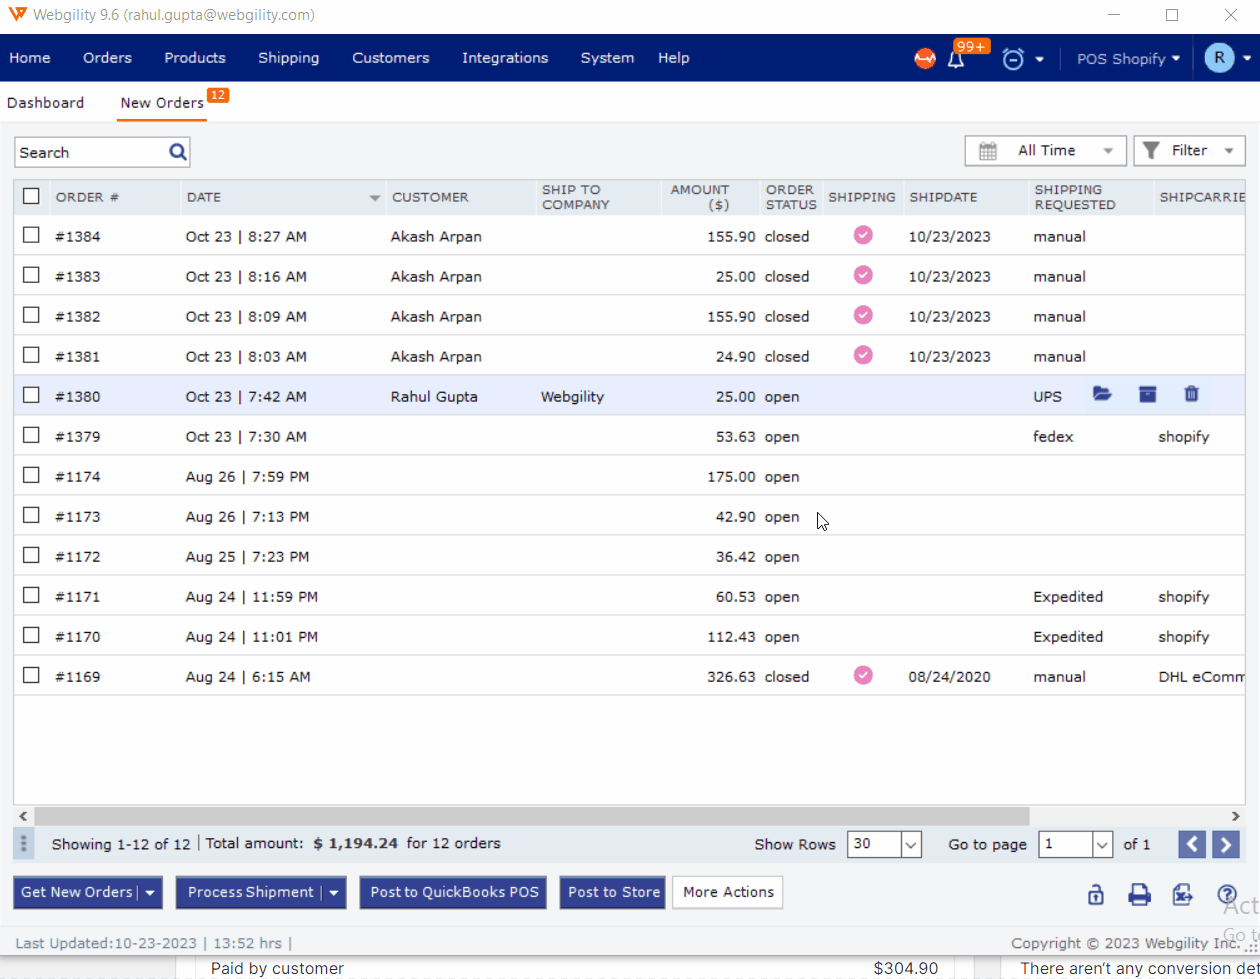Open order #1380 with the folder icon

(x=1102, y=395)
